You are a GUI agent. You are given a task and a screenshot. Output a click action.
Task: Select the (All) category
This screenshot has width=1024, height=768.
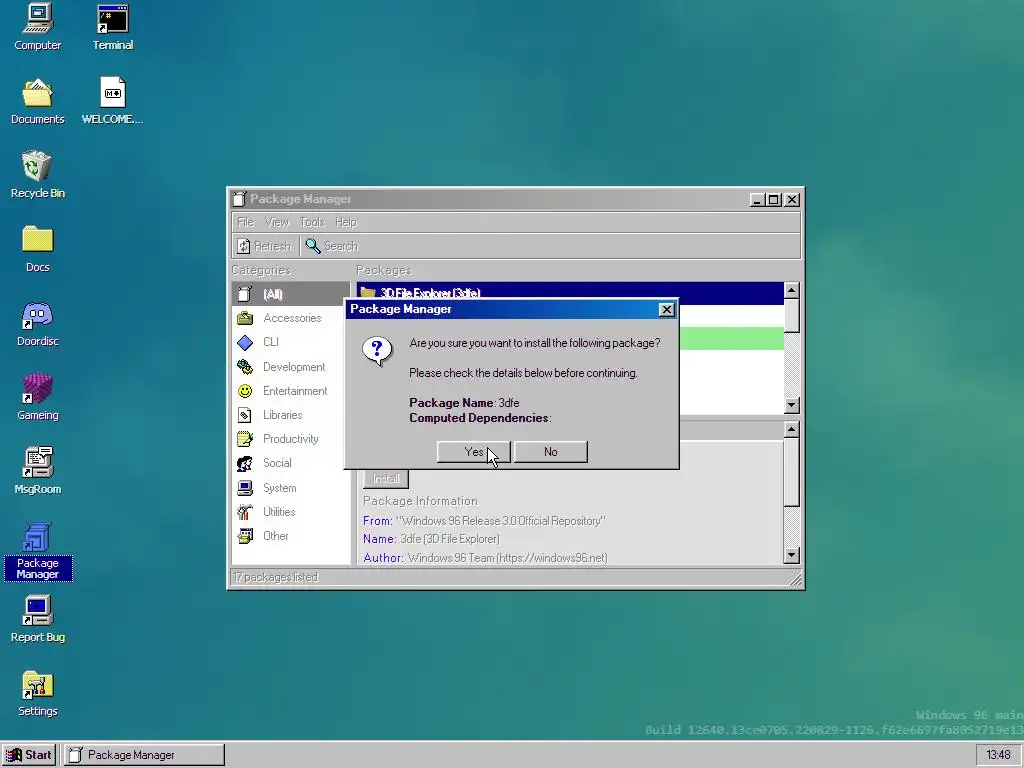pos(291,294)
